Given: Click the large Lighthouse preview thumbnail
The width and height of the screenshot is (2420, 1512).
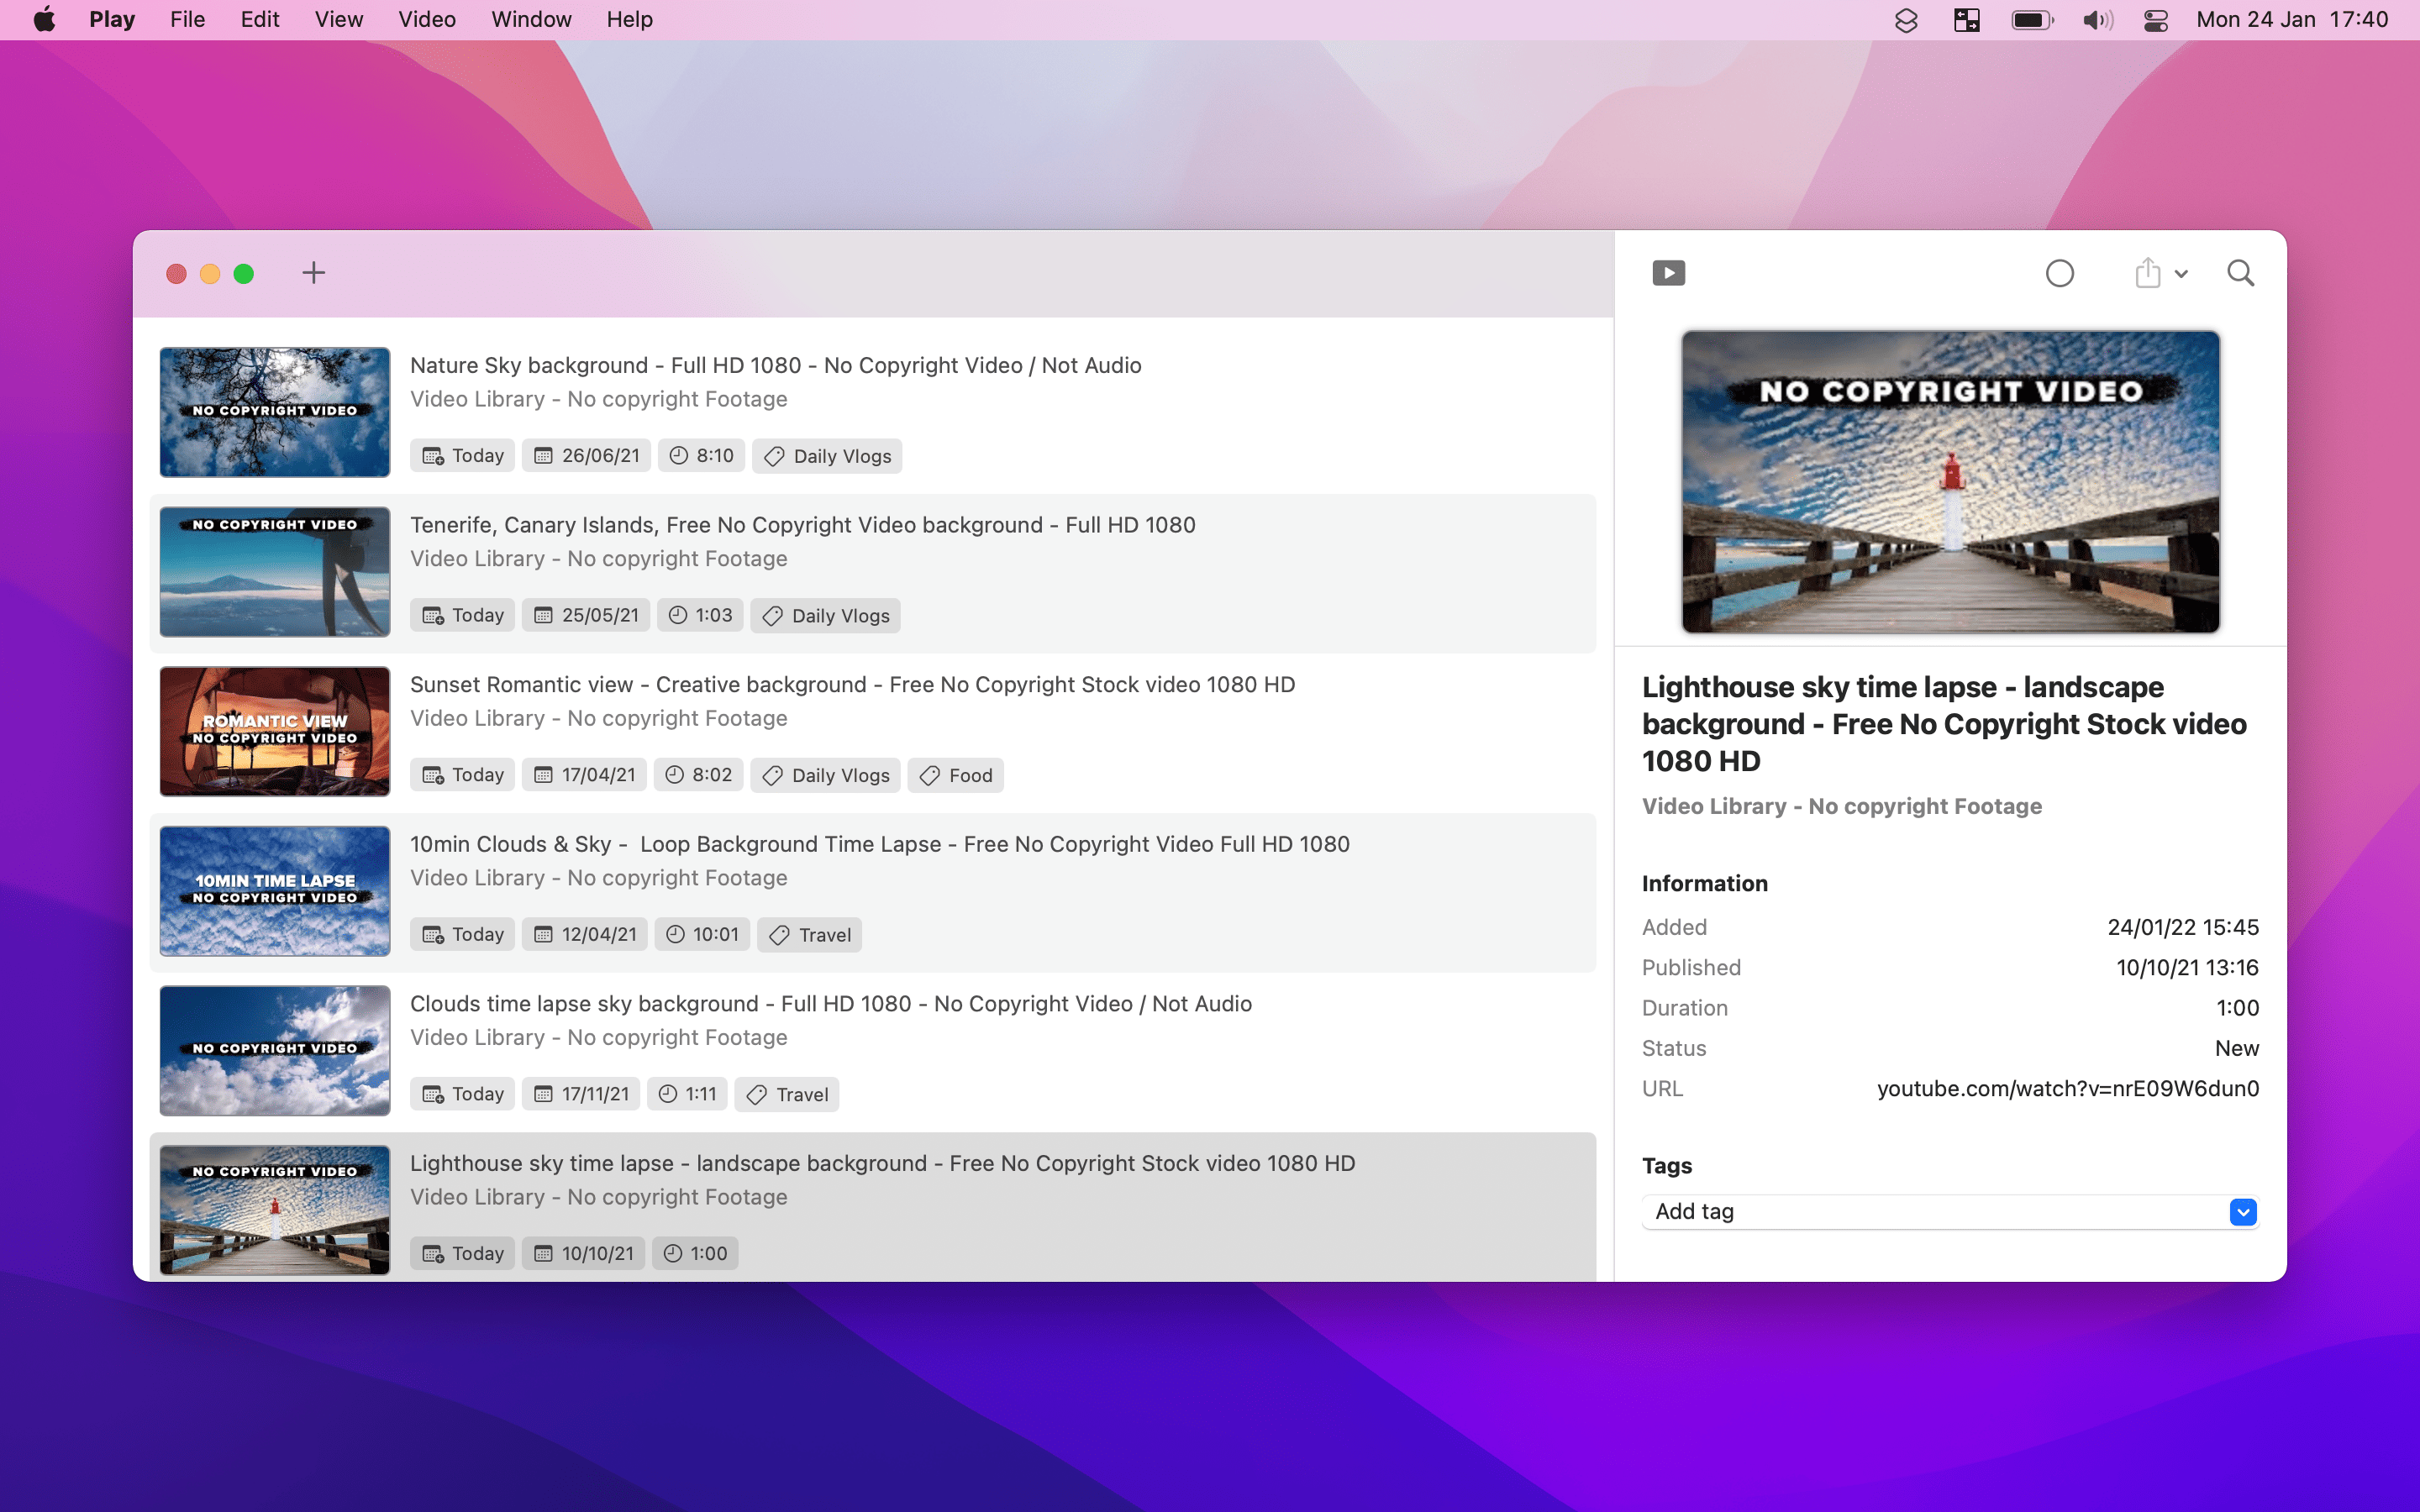Looking at the screenshot, I should [1950, 482].
